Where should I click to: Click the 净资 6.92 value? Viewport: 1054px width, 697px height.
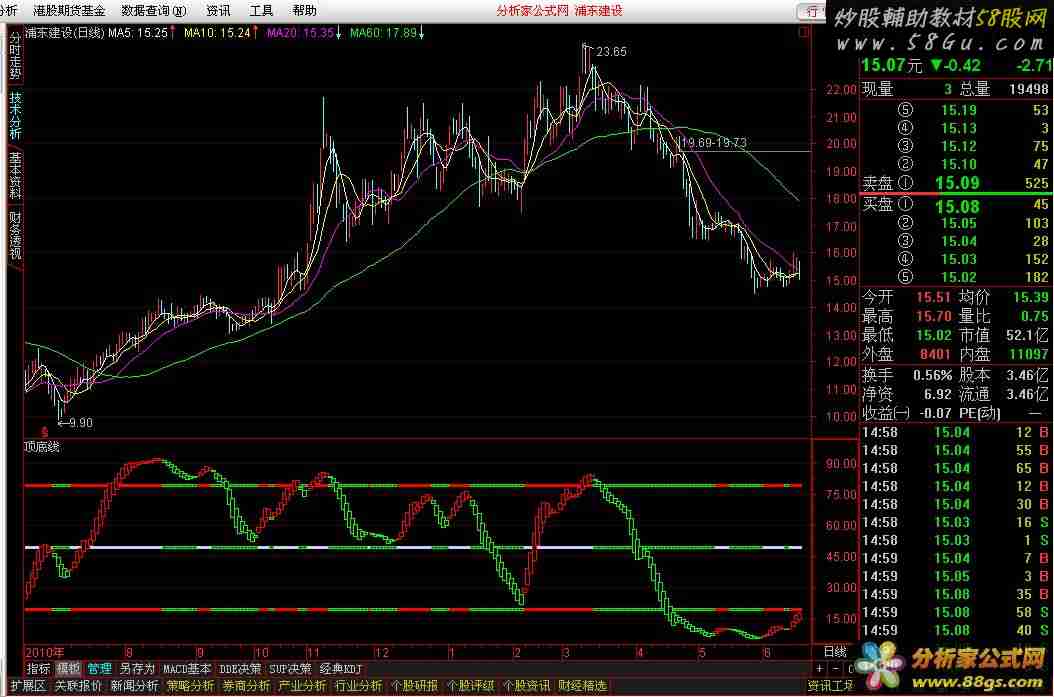click(x=938, y=394)
